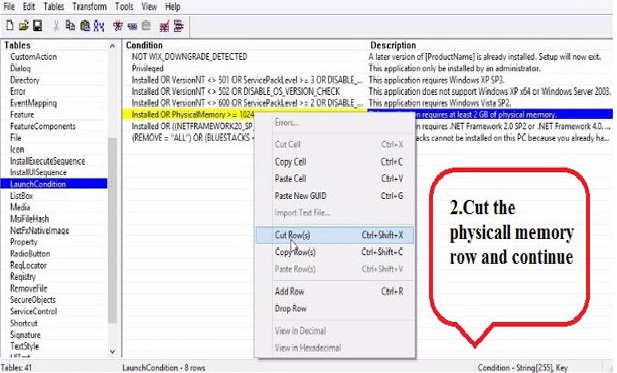Open the Transform menu

click(x=89, y=7)
